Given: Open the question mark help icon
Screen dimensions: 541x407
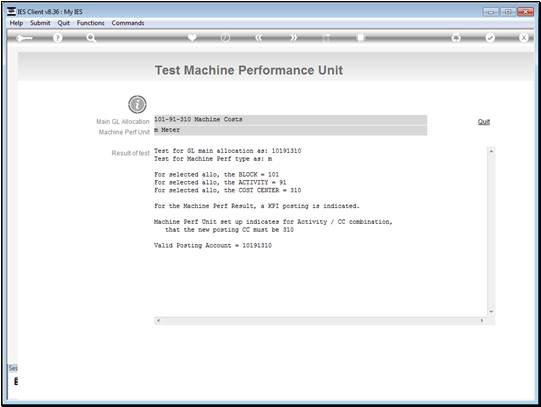Looking at the screenshot, I should coord(58,38).
